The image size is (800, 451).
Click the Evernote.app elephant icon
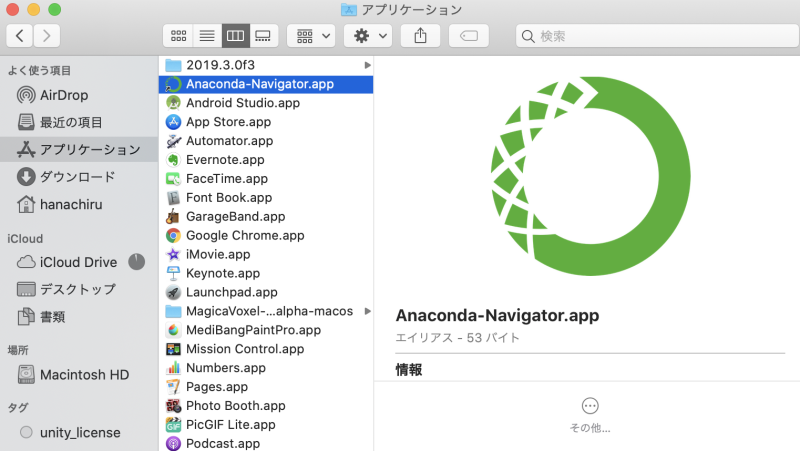tap(173, 160)
